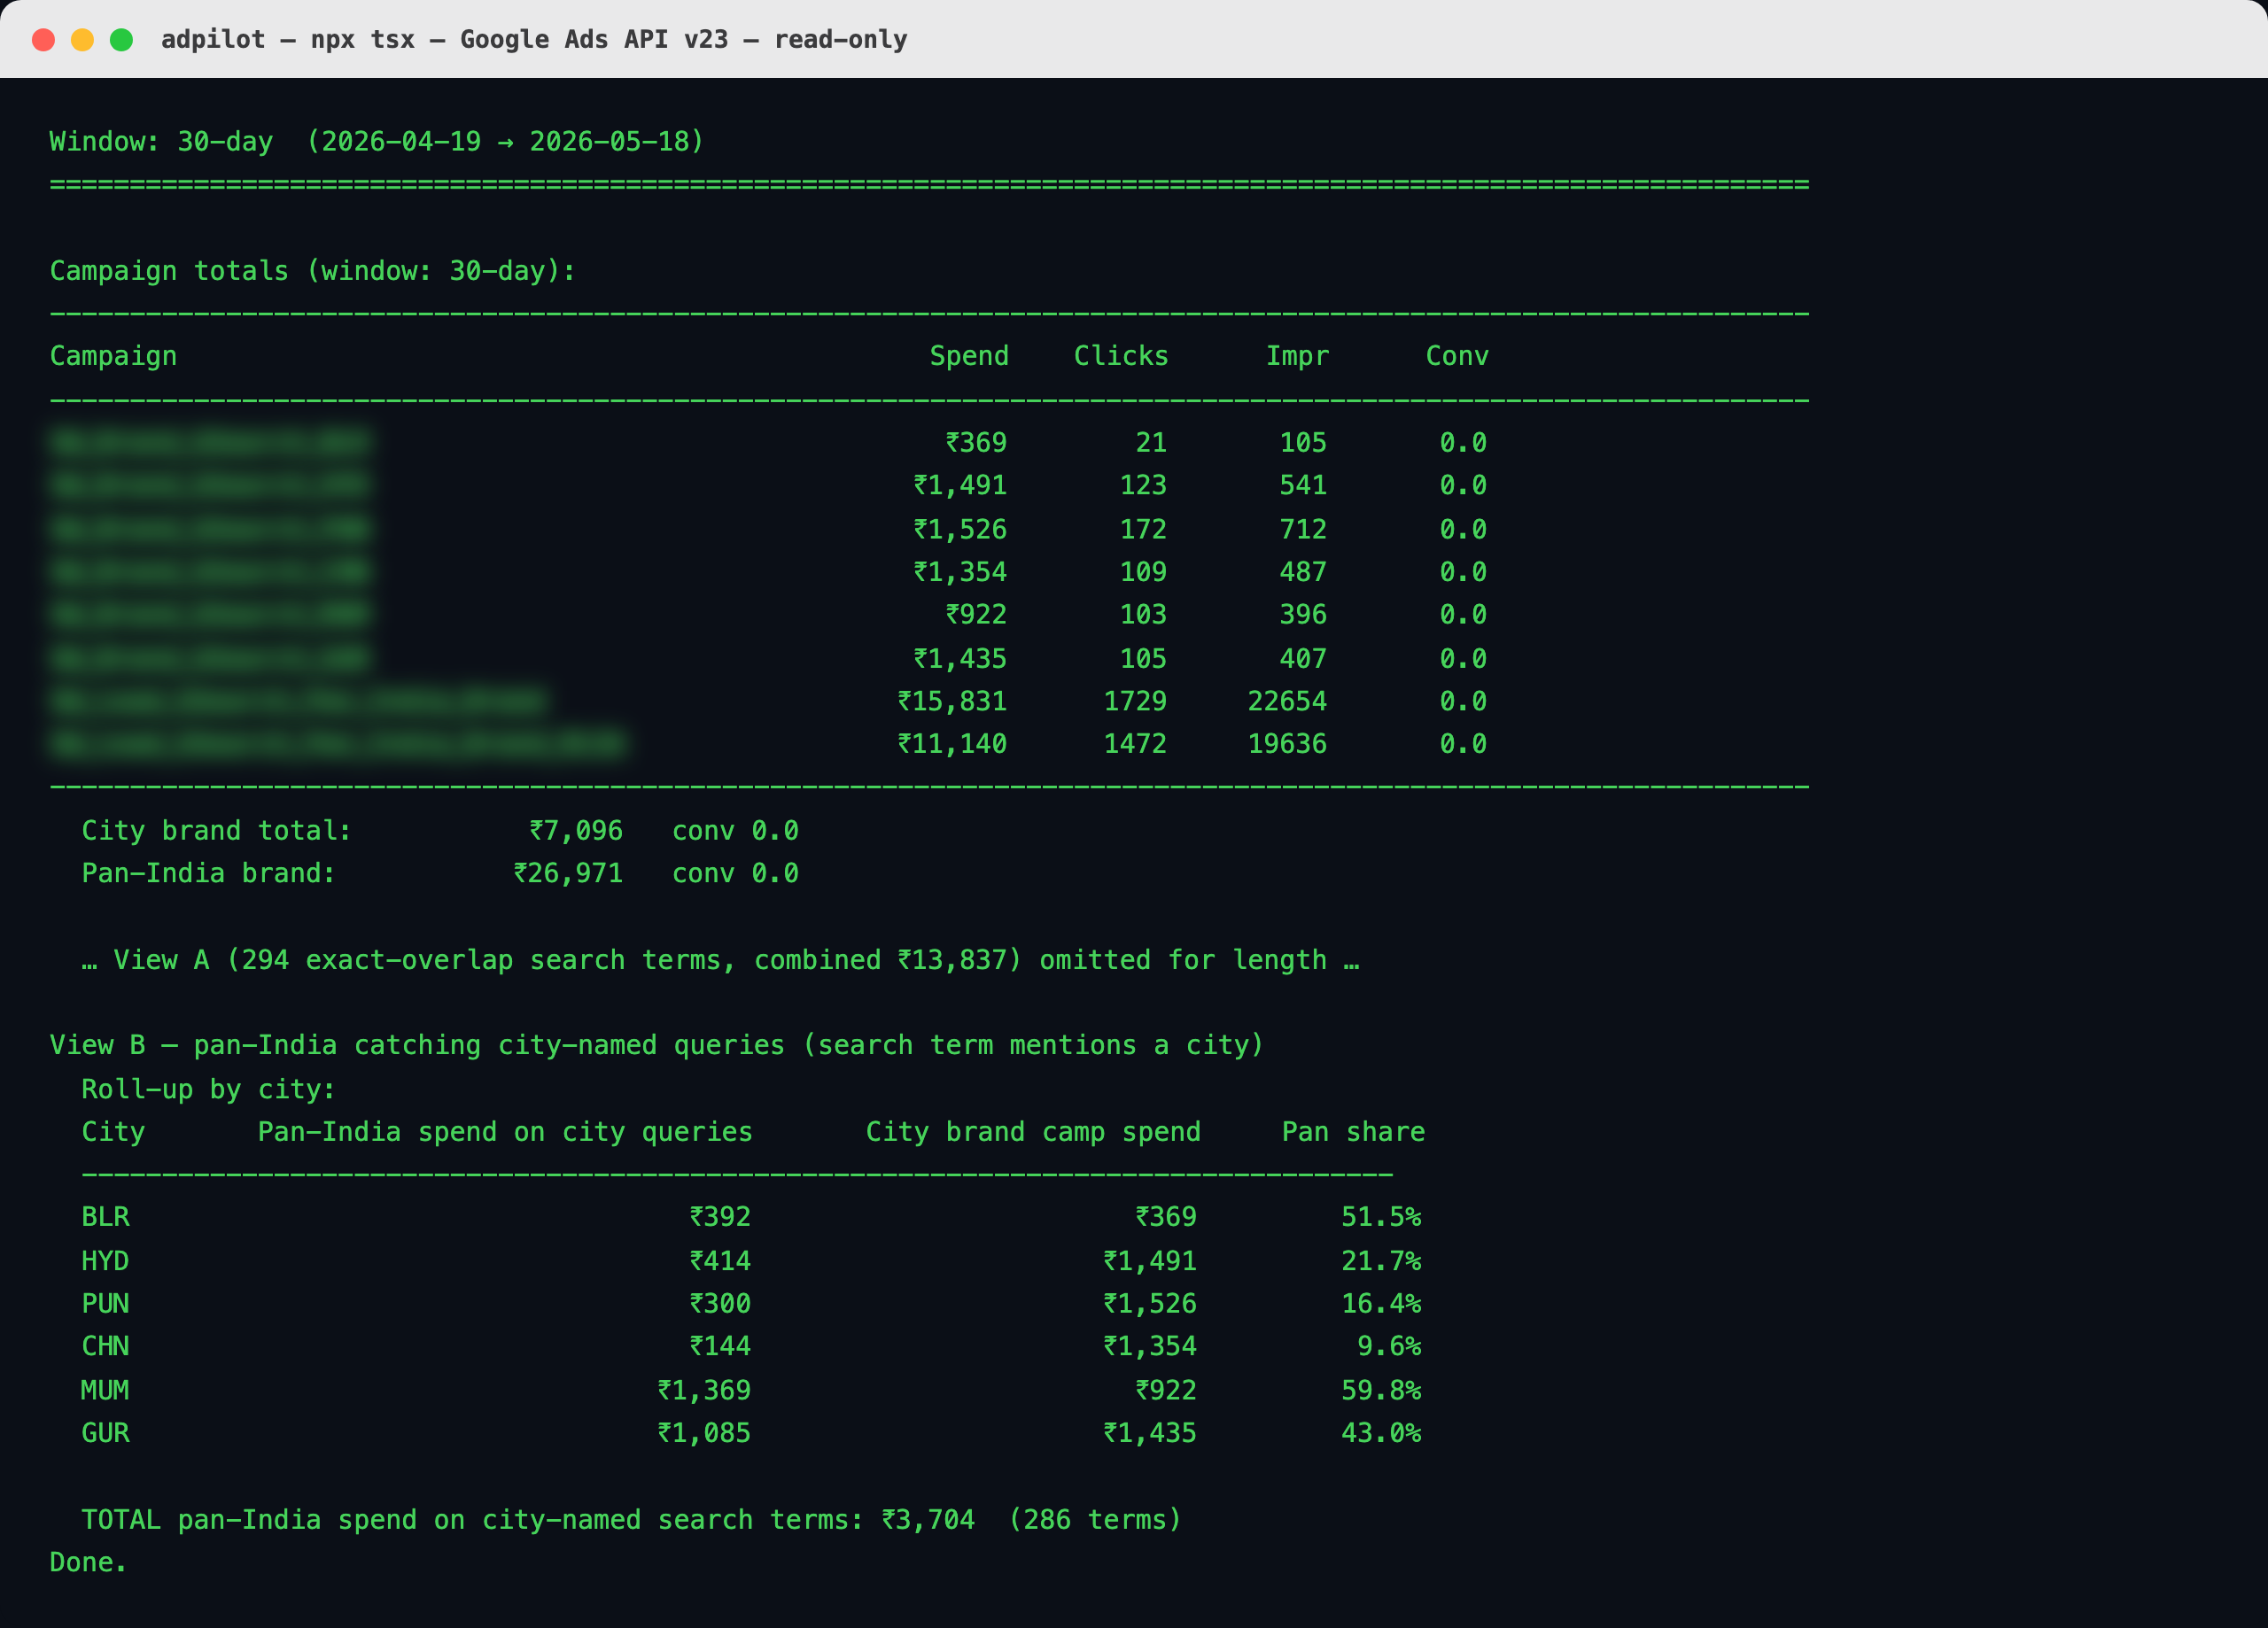
Task: Select the MUM city row label
Action: click(x=105, y=1390)
